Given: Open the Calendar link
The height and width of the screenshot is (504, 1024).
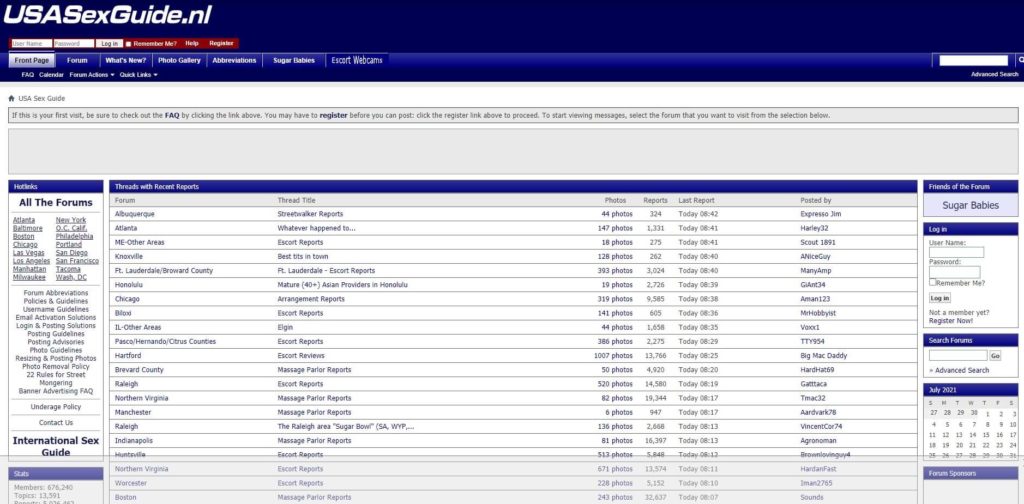Looking at the screenshot, I should [x=51, y=75].
